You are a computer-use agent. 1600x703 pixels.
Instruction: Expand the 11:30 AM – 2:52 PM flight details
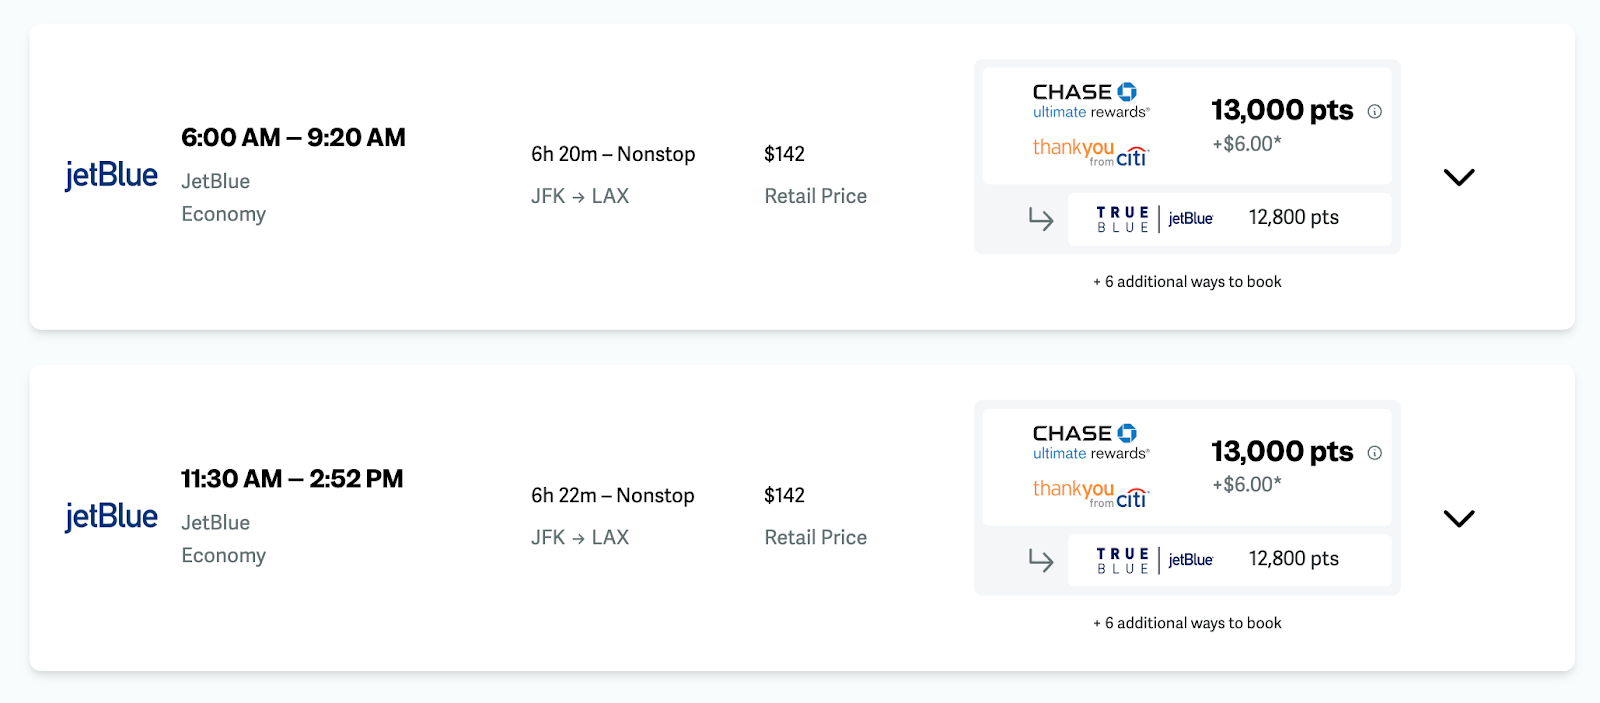[x=1459, y=518]
